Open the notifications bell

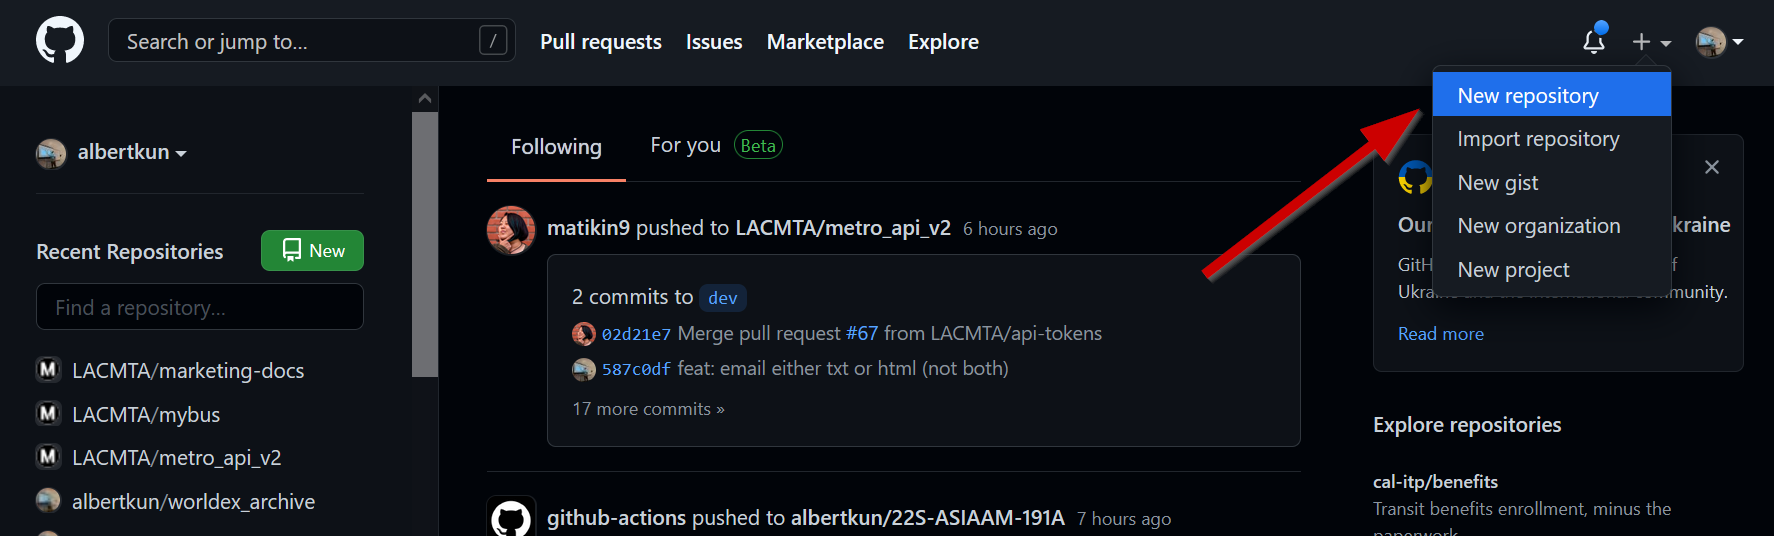(x=1594, y=41)
